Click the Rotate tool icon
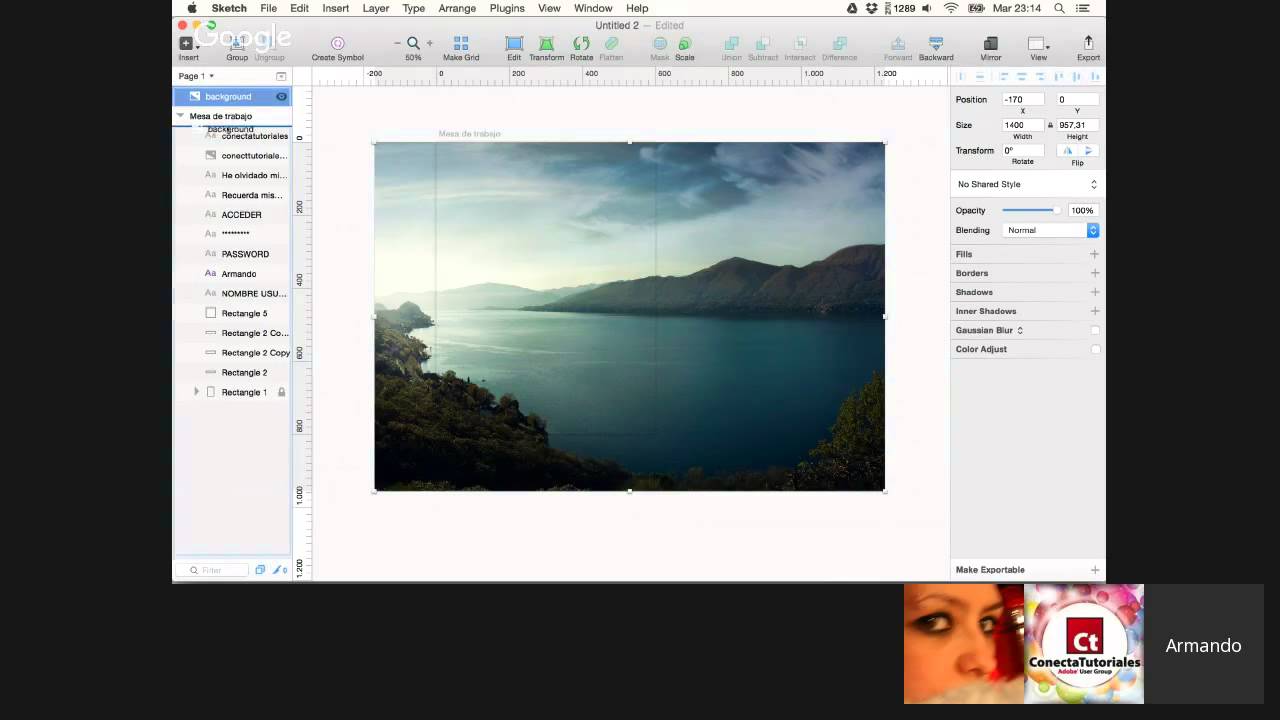Screen dimensions: 1280x720 pyautogui.click(x=581, y=43)
